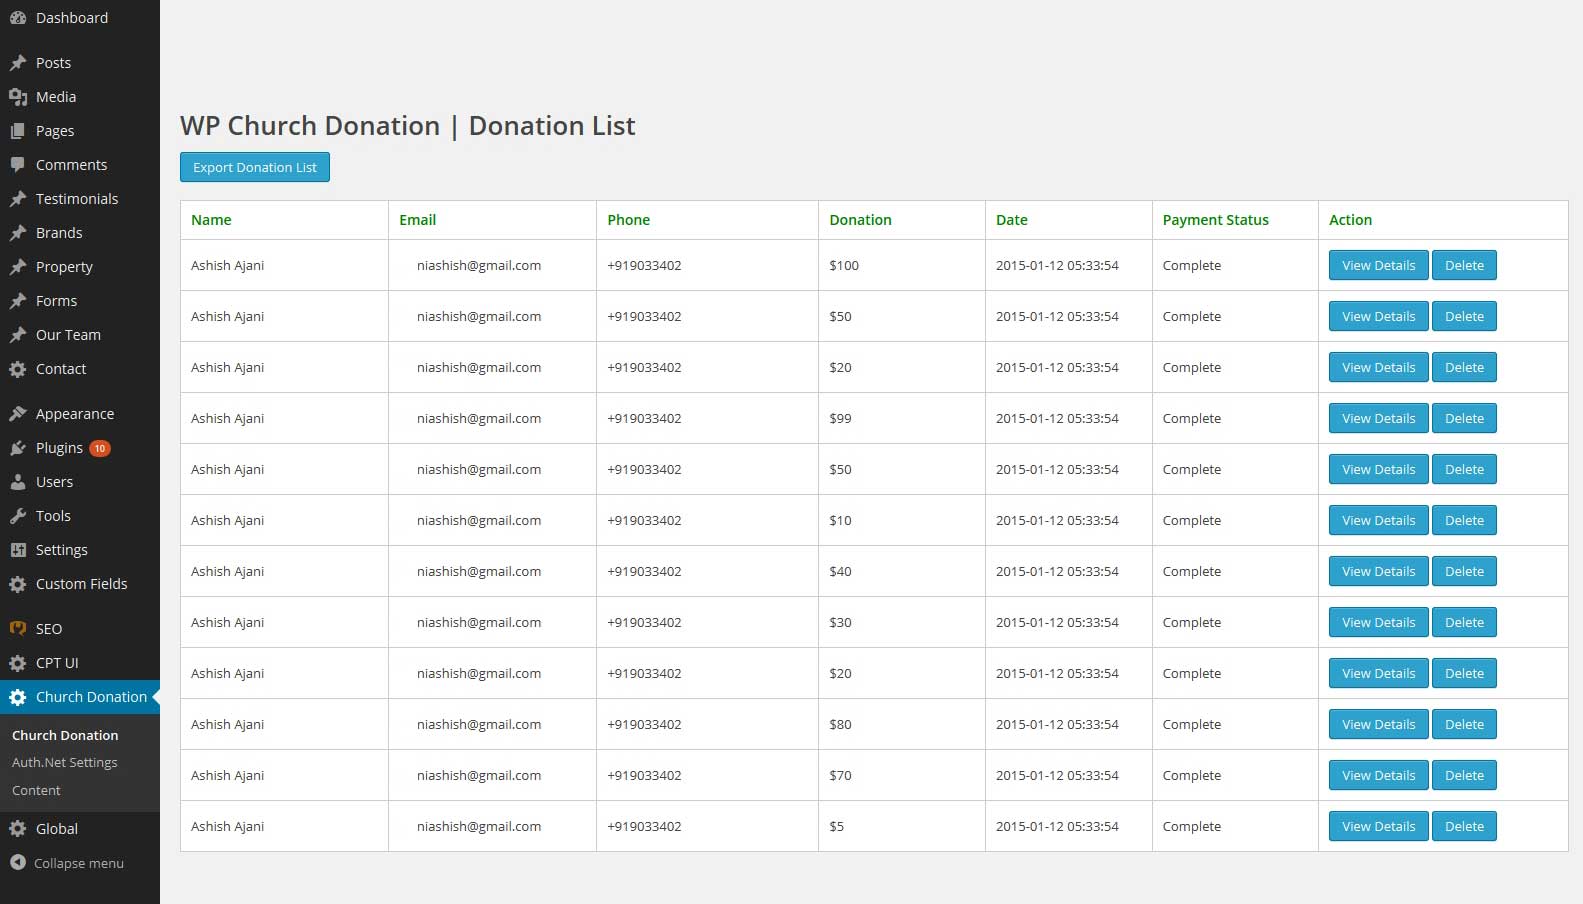Open the Posts menu item
Screen dimensions: 1583x904
coord(80,63)
